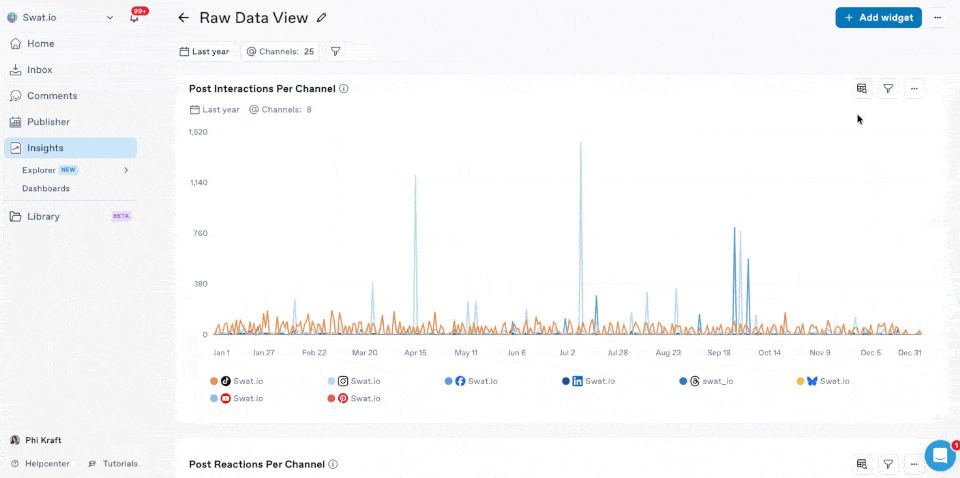Open more options for Post Reactions widget
960x478 pixels.
coord(914,464)
